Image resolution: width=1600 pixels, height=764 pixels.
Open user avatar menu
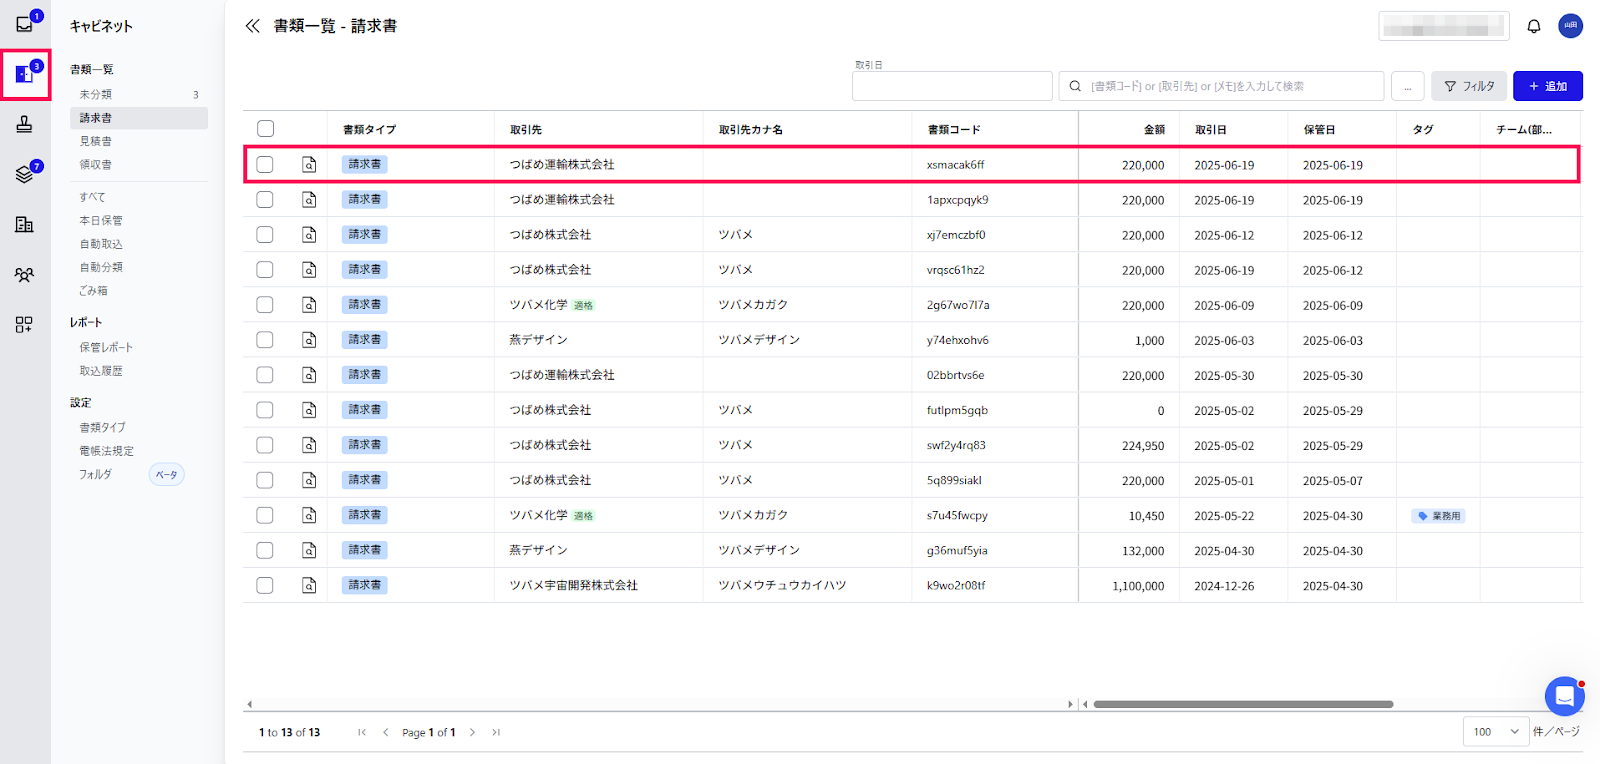[x=1570, y=26]
